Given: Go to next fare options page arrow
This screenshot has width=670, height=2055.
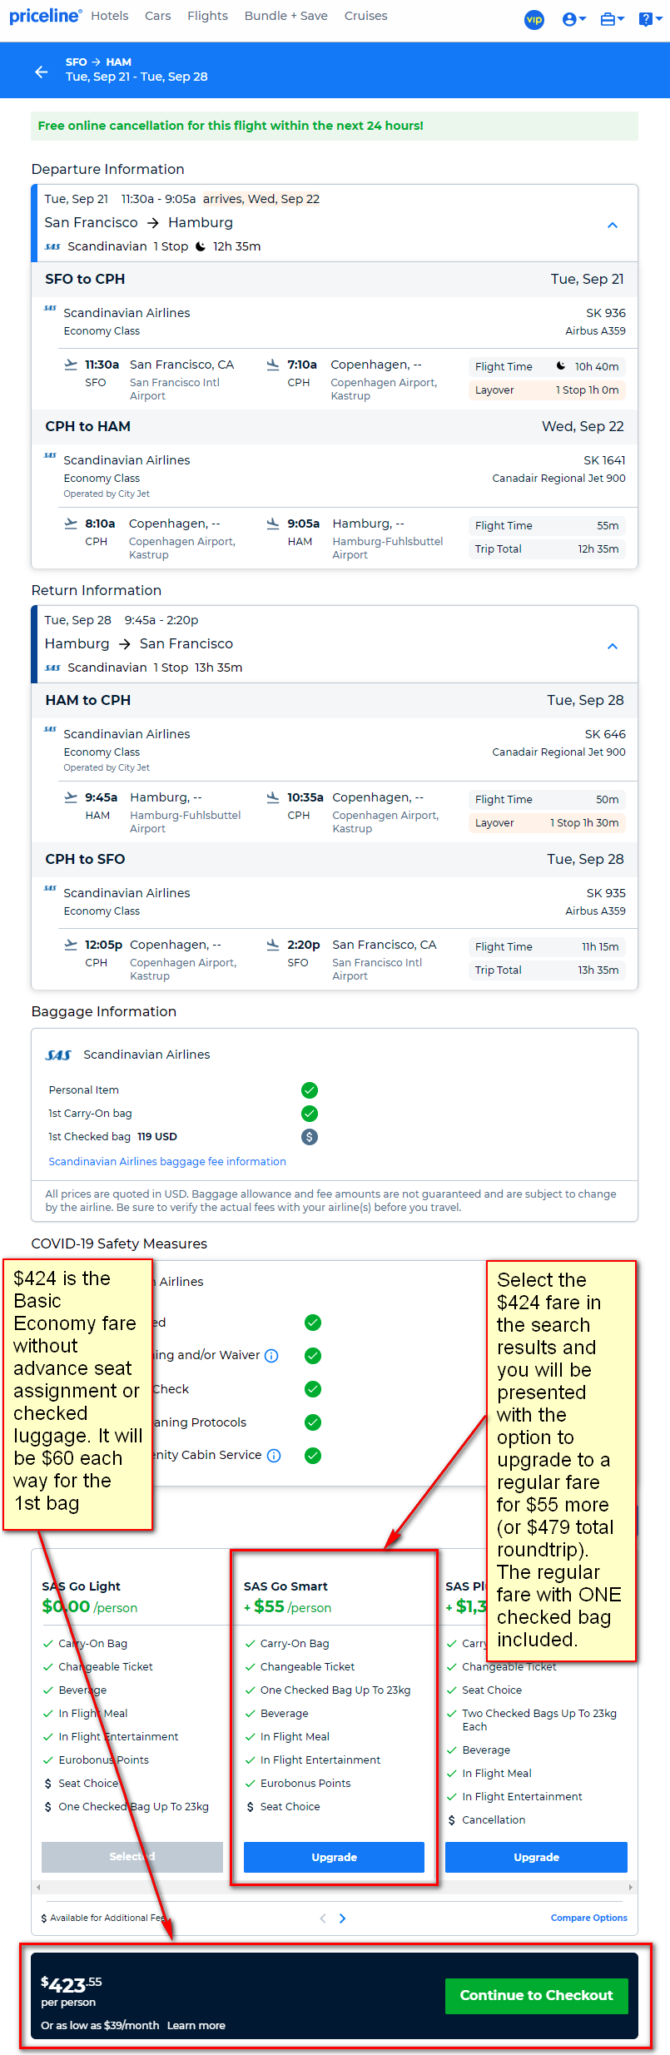Looking at the screenshot, I should tap(343, 1918).
